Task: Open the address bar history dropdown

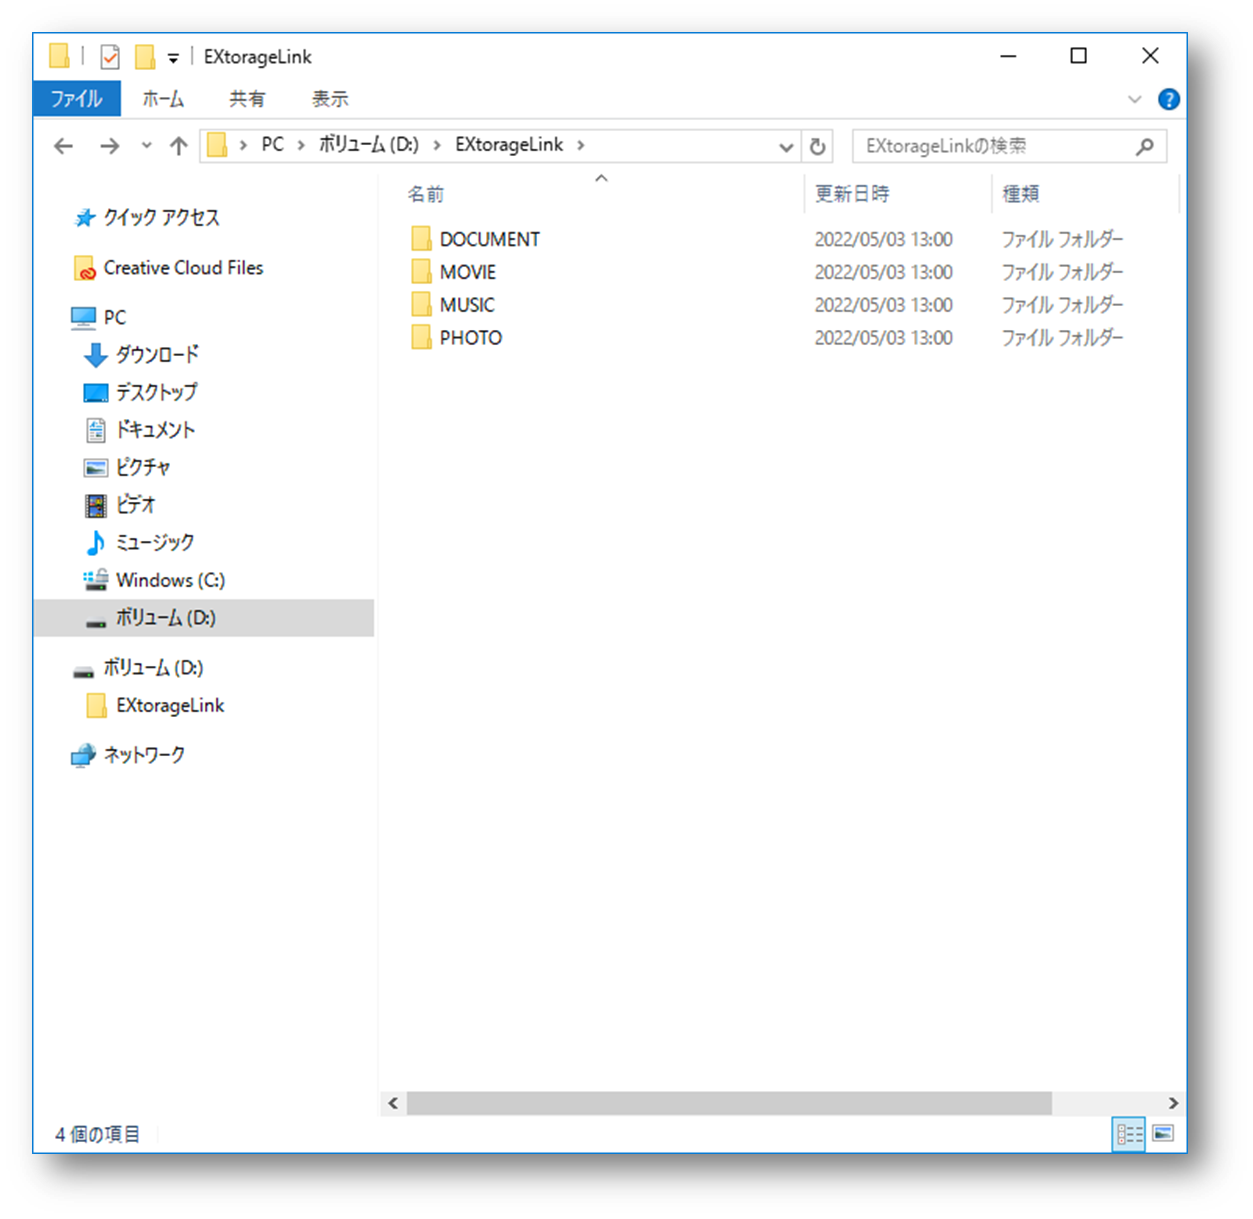Action: [786, 147]
